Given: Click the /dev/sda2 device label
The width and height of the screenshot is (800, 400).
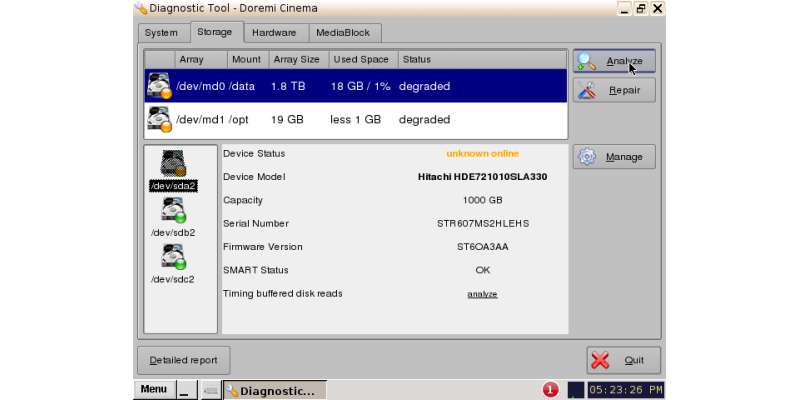Looking at the screenshot, I should [x=173, y=186].
